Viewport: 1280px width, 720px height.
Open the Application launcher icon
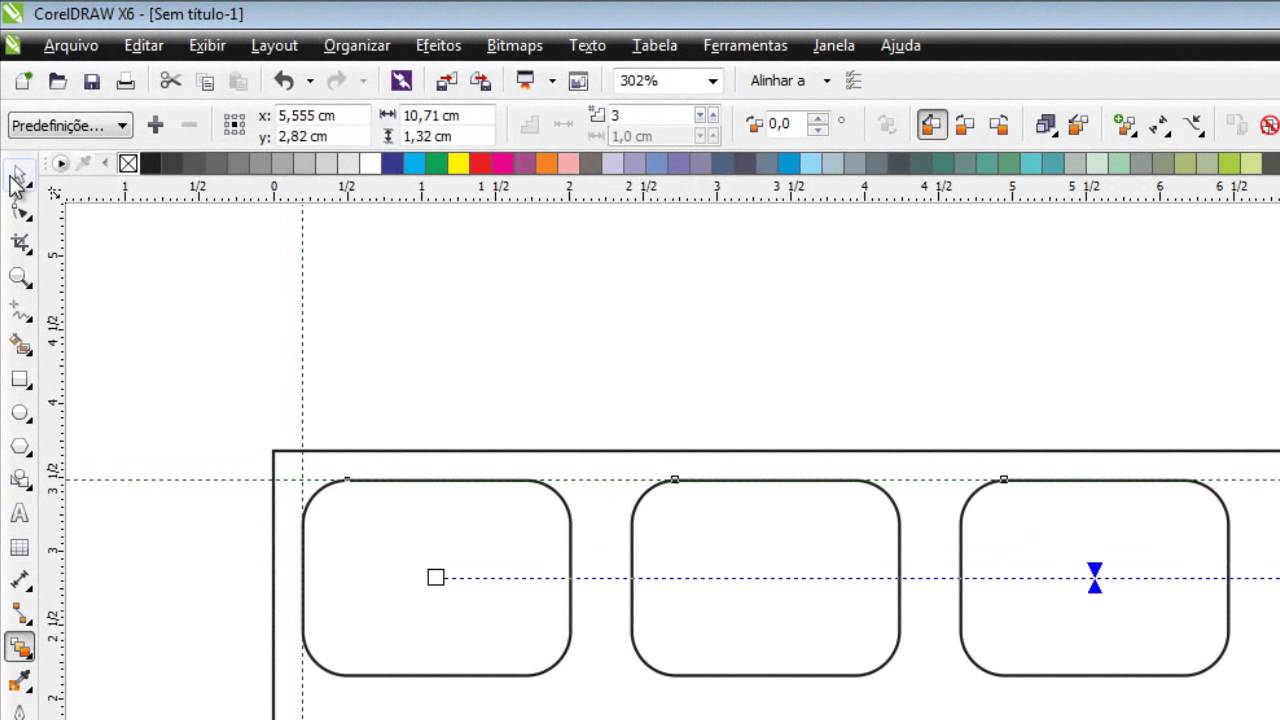[x=526, y=81]
